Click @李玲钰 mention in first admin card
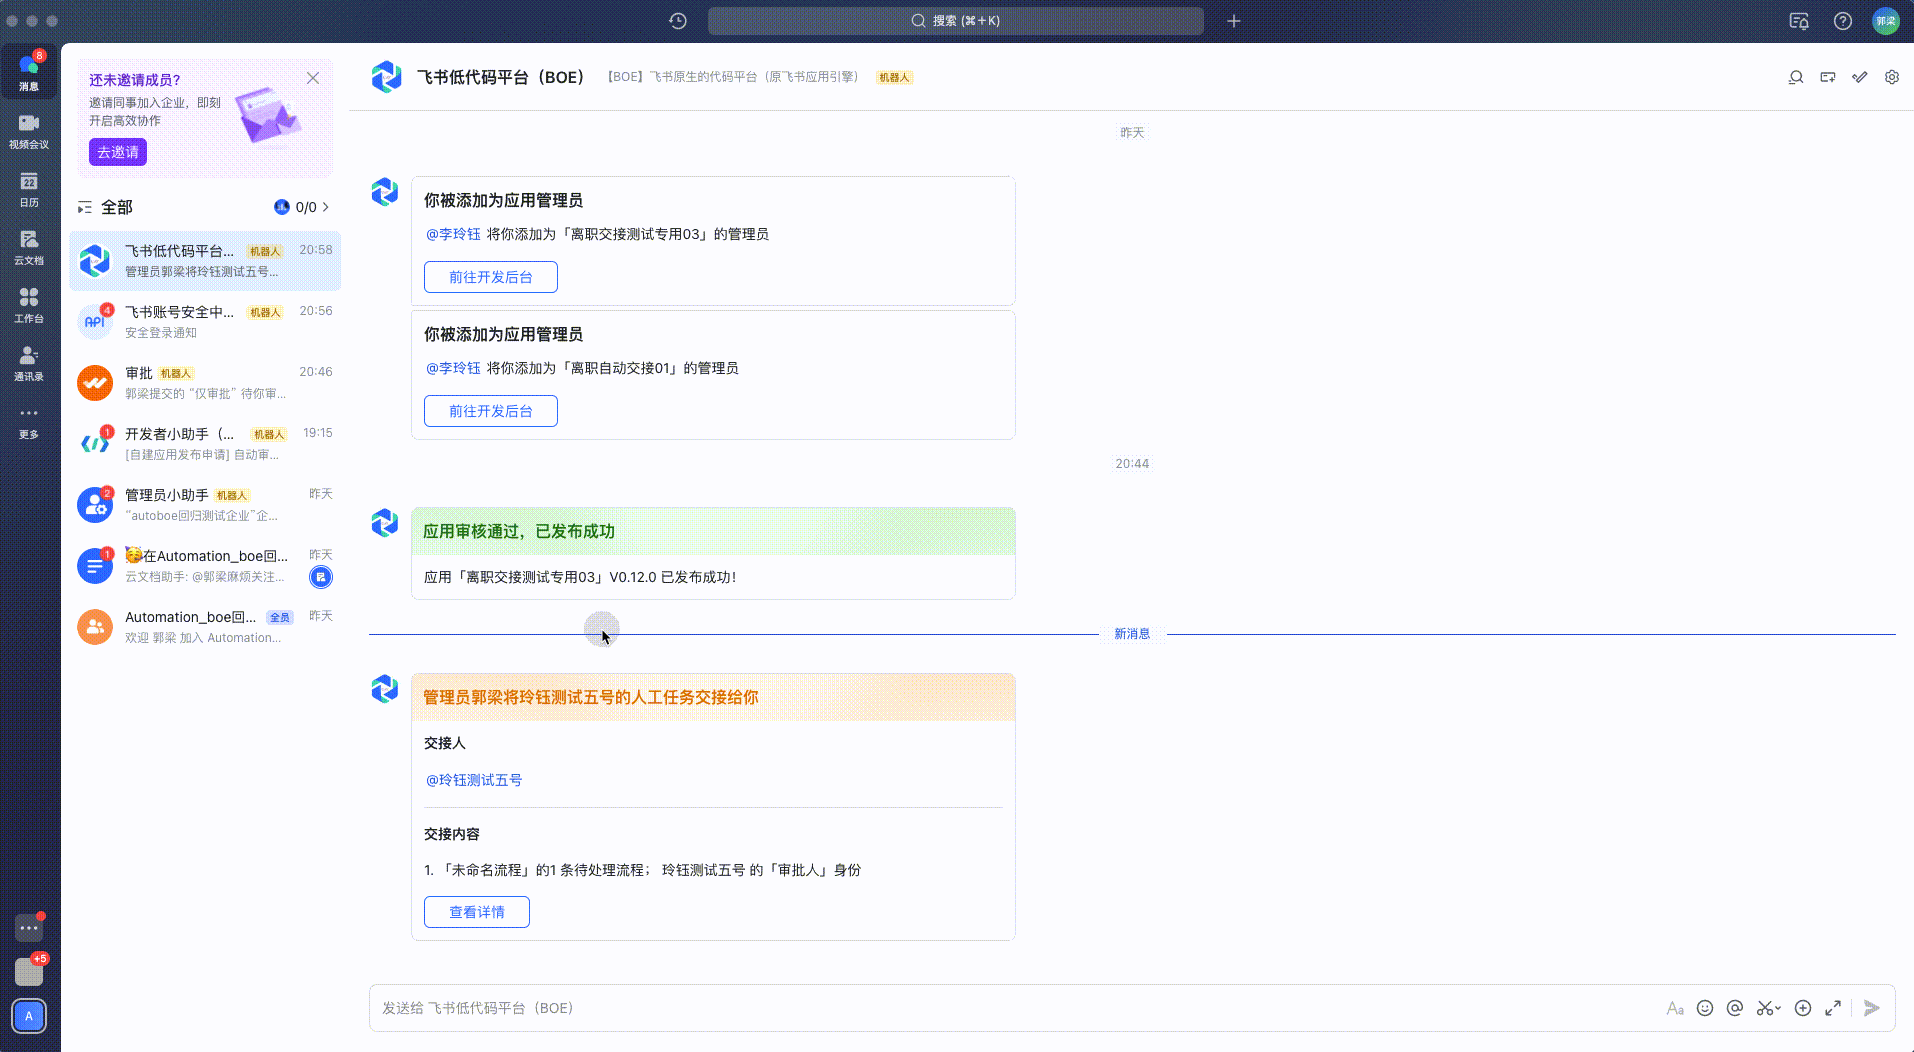 click(453, 234)
